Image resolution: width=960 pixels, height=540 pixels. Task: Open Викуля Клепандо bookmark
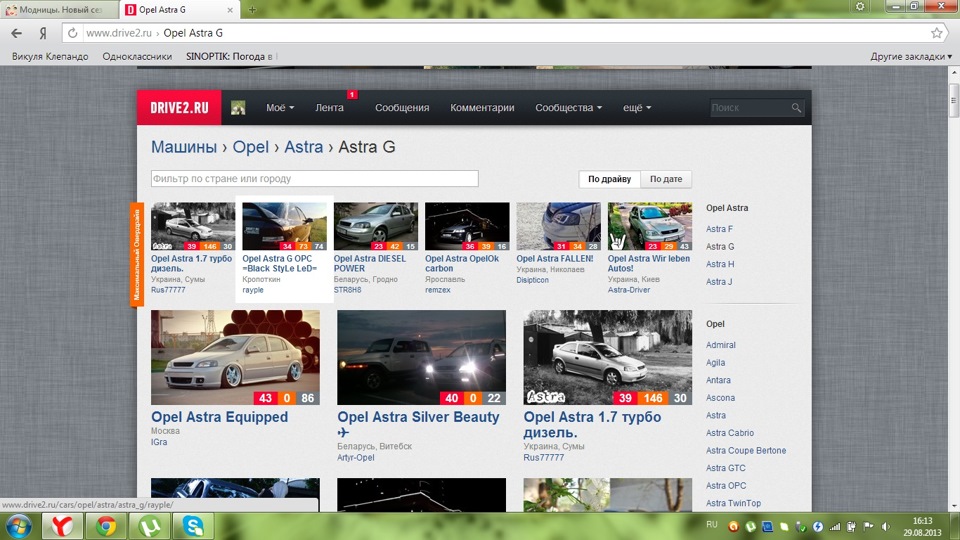coord(50,56)
